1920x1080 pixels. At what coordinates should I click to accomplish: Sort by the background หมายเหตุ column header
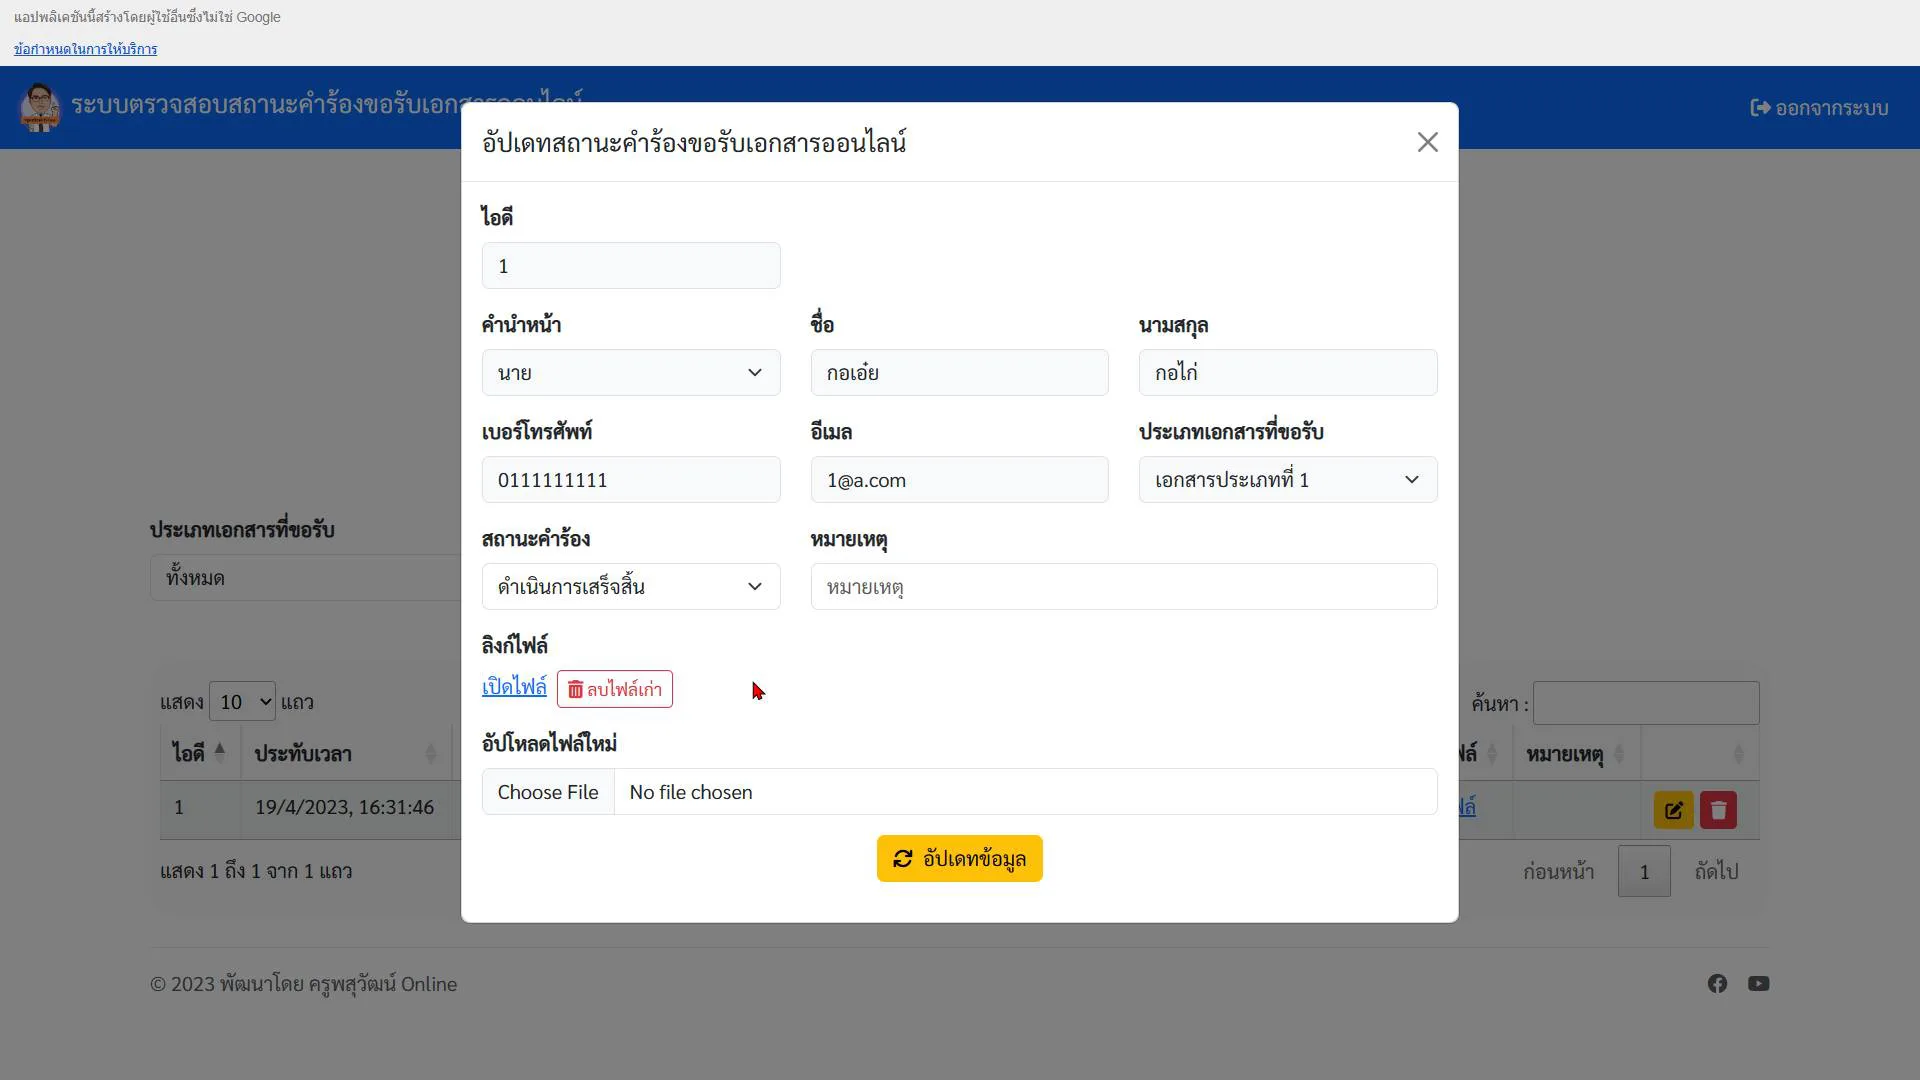coord(1576,754)
